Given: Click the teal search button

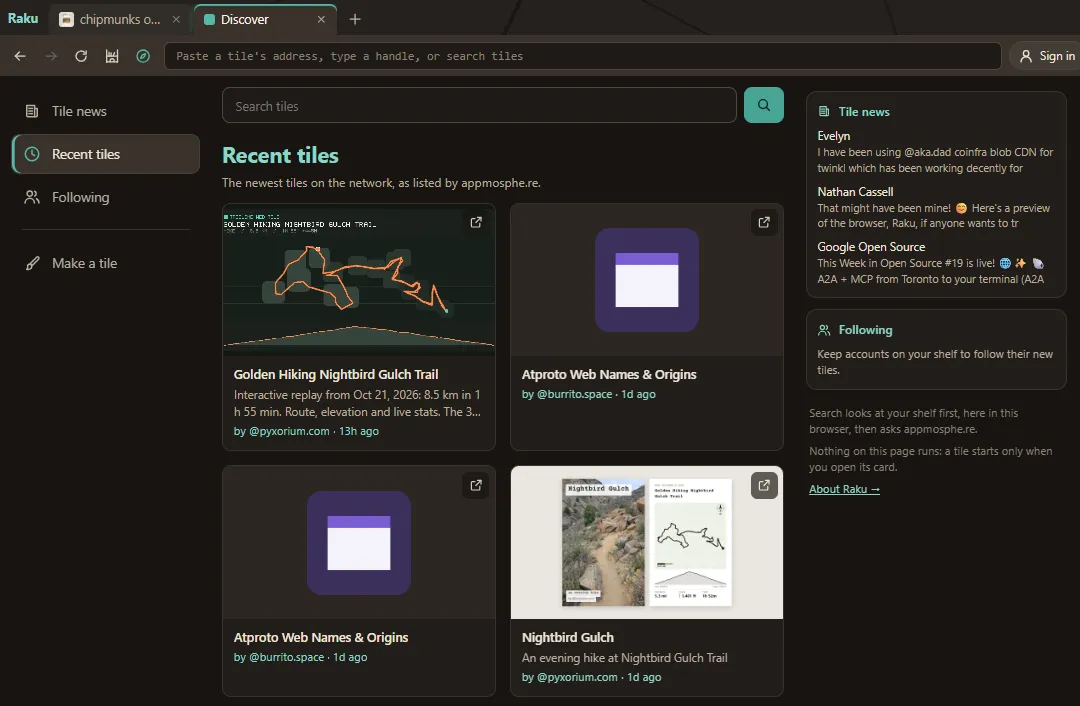Looking at the screenshot, I should click(x=763, y=105).
